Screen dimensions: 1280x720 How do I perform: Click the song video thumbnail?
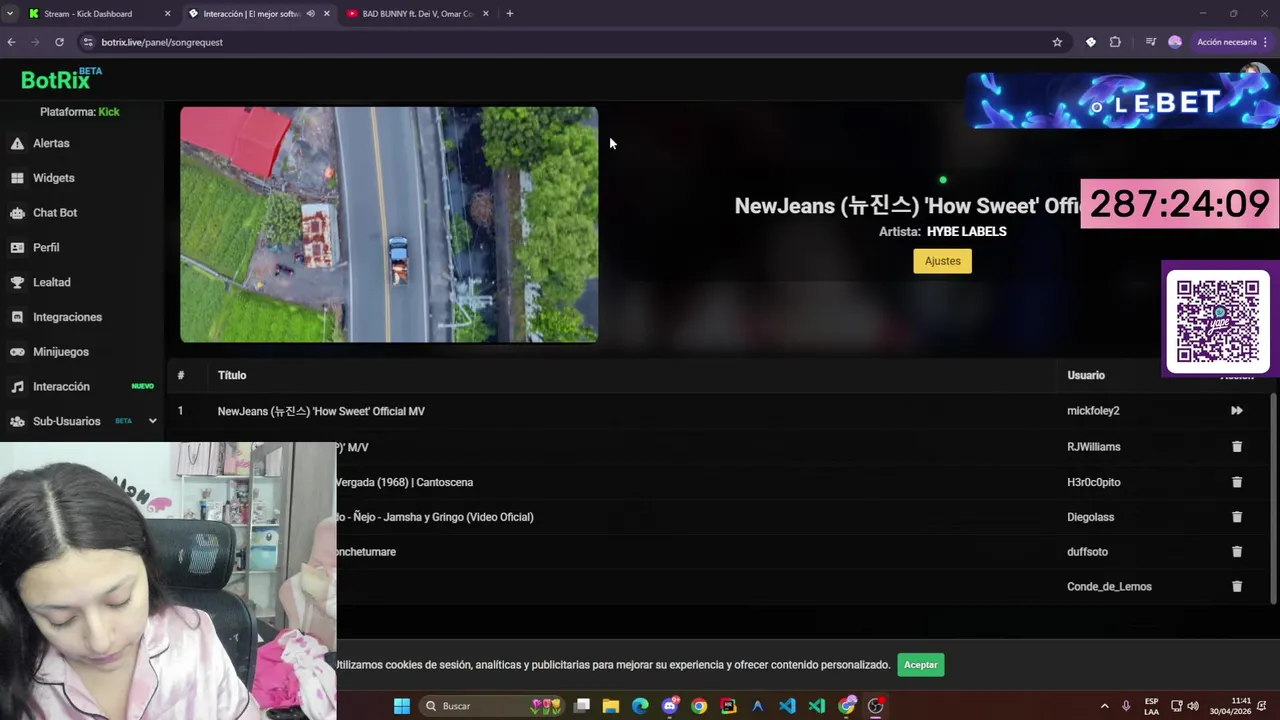click(x=389, y=225)
